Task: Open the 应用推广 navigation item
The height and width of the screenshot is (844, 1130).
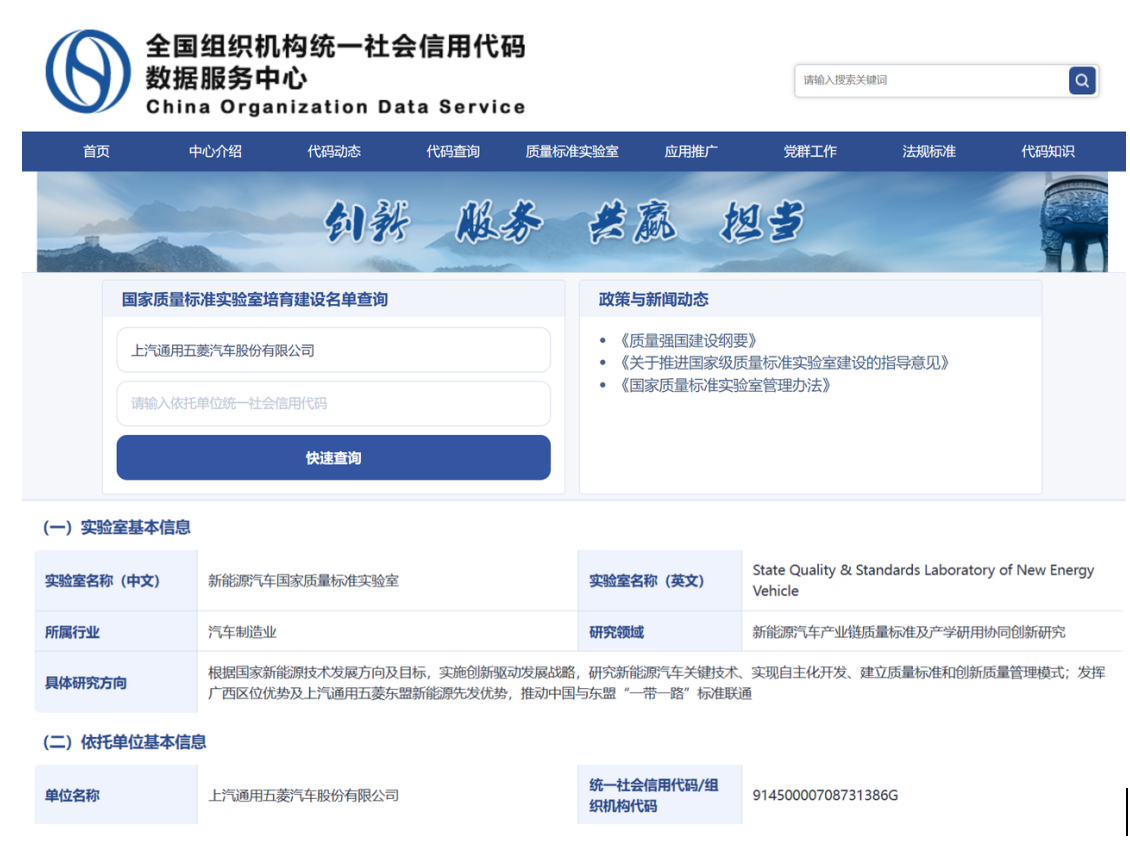Action: point(690,151)
